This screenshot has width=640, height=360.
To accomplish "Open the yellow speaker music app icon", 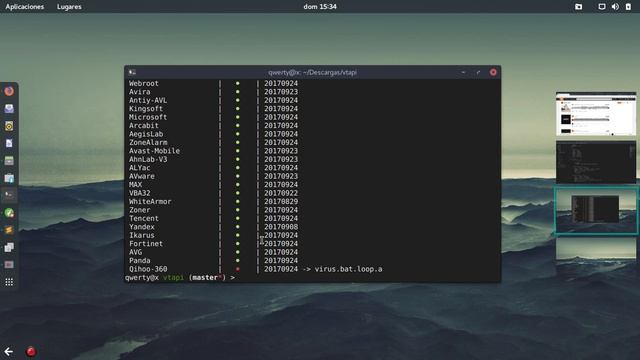I will click(x=9, y=126).
